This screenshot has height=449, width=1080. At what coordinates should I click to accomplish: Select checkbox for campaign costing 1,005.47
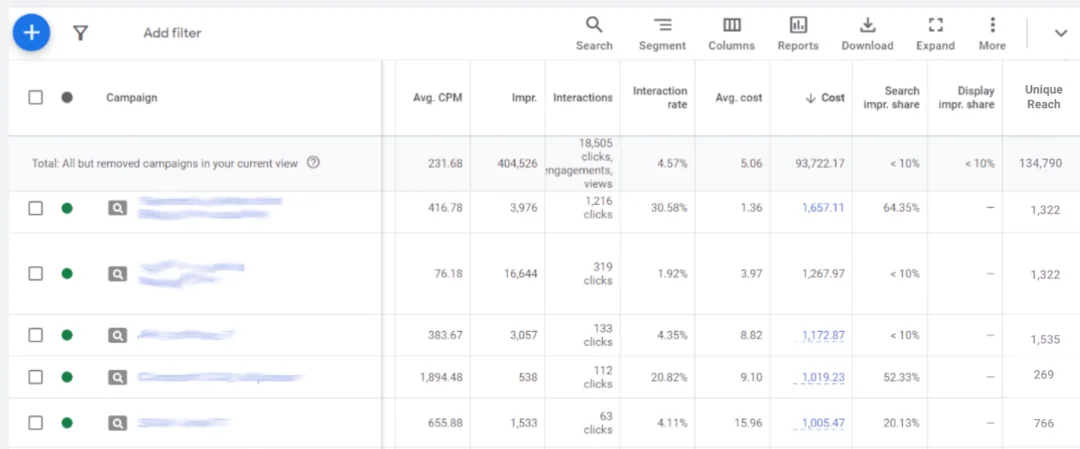[35, 423]
